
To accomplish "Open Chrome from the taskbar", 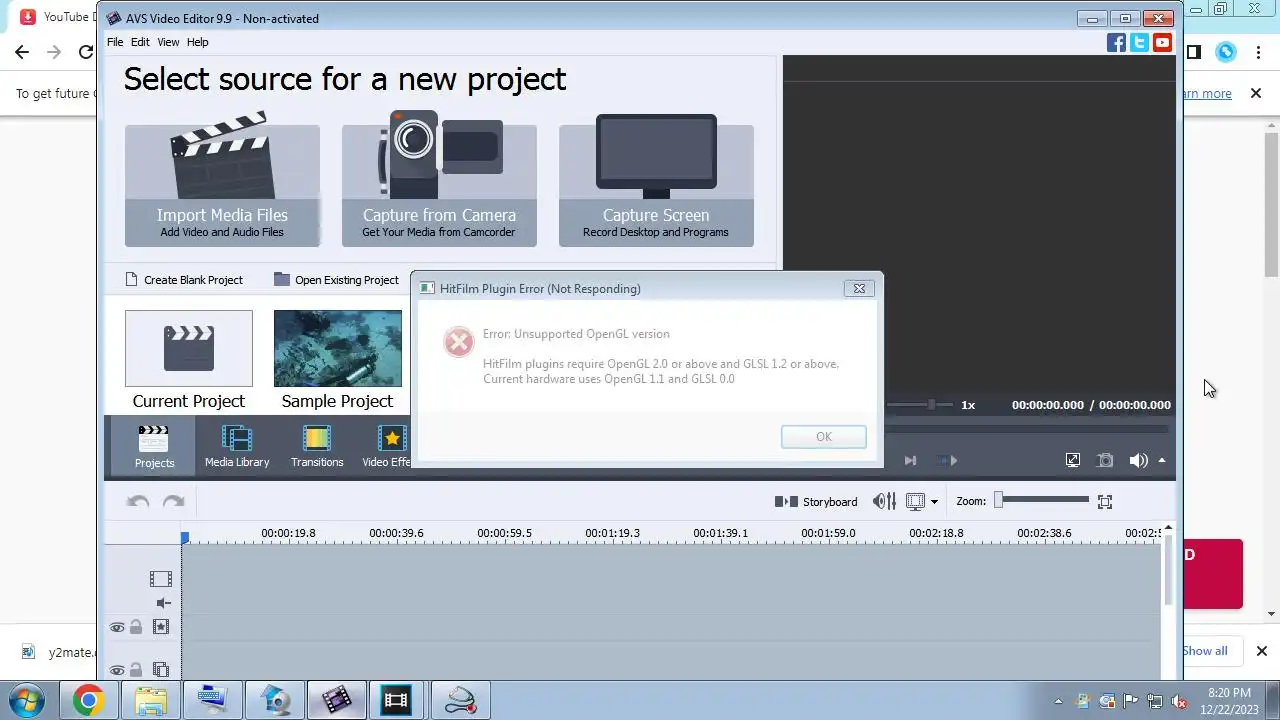I will [x=88, y=700].
